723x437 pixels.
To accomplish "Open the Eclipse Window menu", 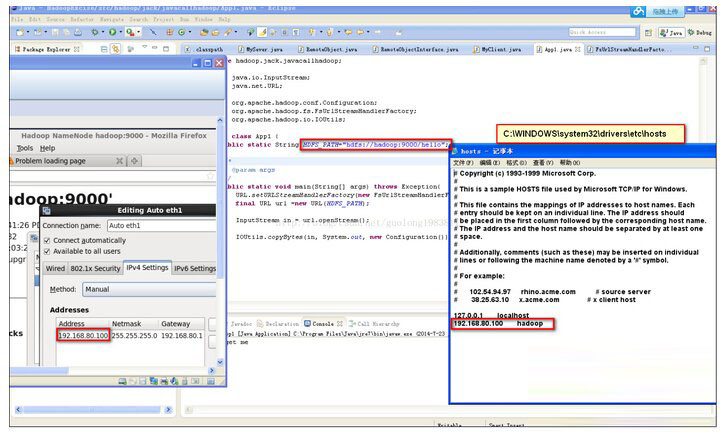I will coord(203,19).
